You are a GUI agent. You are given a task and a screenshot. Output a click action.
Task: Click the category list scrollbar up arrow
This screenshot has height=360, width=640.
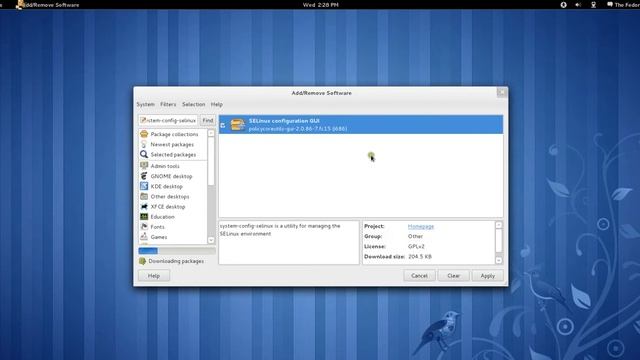pyautogui.click(x=211, y=133)
